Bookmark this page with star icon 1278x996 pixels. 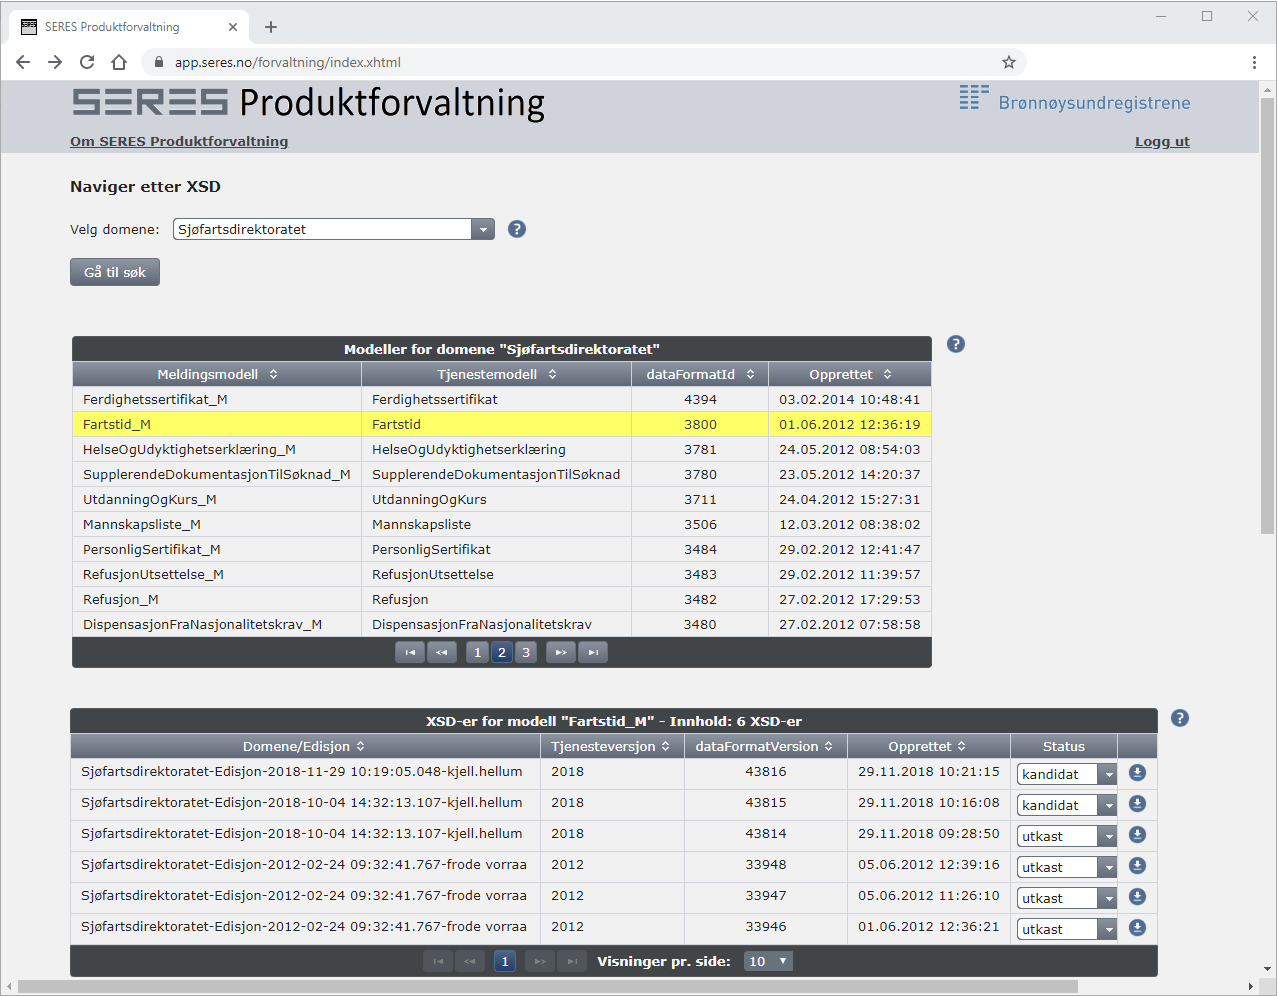(x=1009, y=62)
